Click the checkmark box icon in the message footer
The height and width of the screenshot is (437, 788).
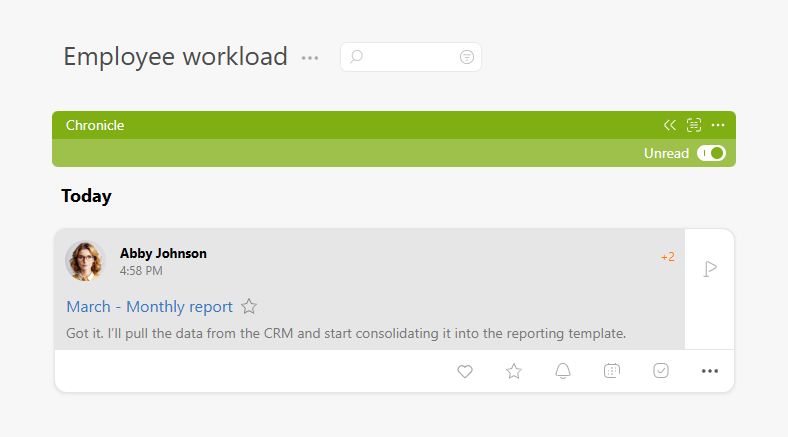click(x=661, y=371)
